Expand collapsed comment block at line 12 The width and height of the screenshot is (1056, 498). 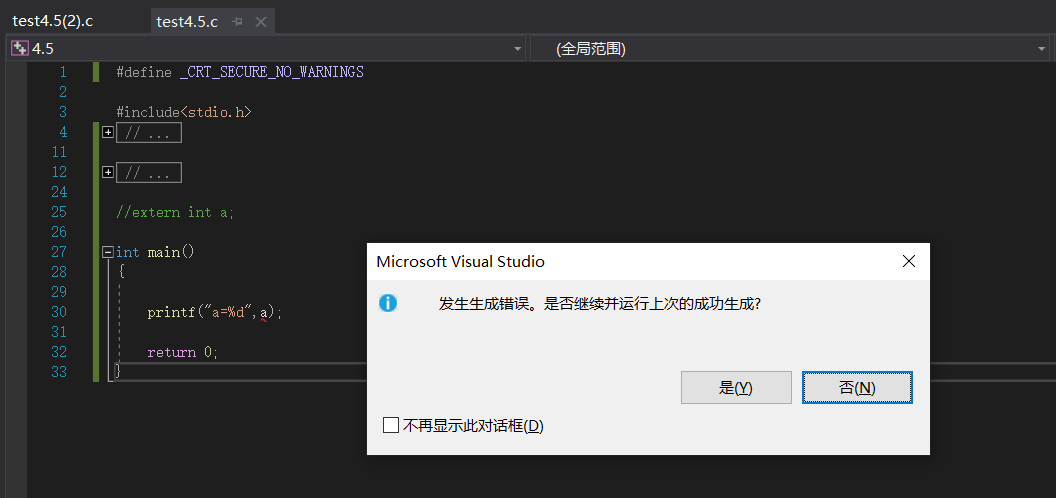[x=108, y=173]
